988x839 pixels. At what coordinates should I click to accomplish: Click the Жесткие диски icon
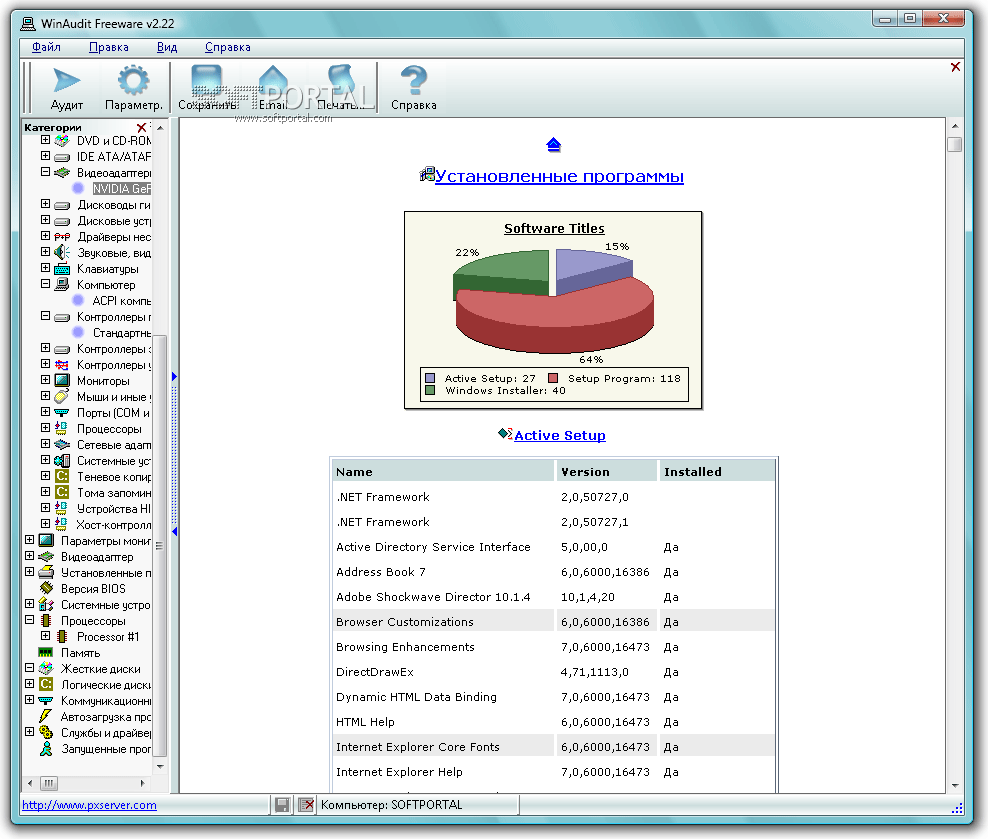[x=46, y=668]
